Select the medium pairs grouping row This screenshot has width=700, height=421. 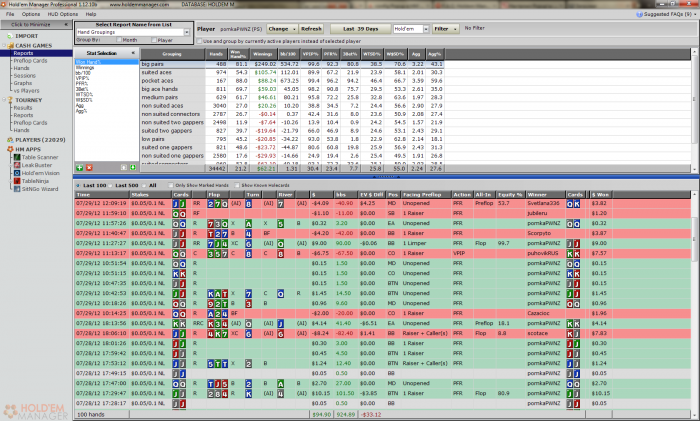coord(292,97)
